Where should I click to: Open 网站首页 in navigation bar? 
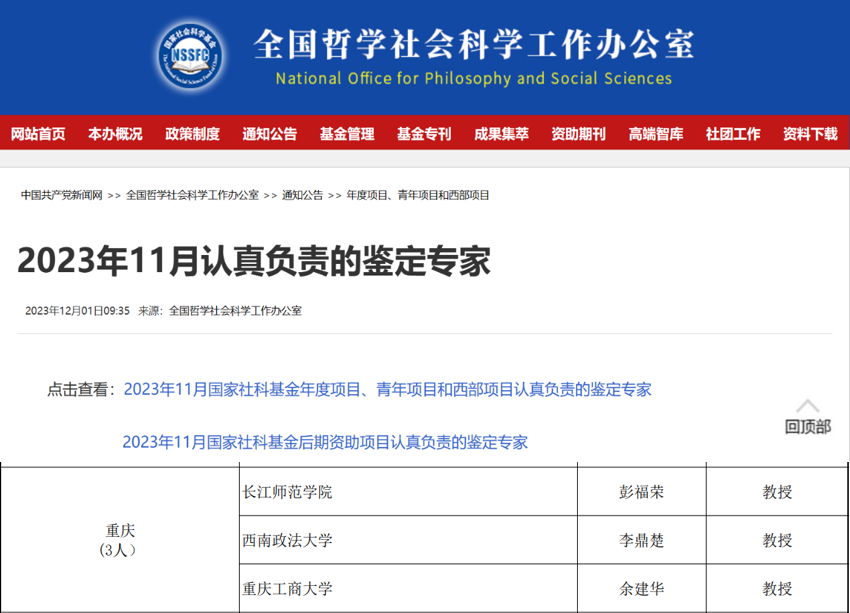coord(38,134)
